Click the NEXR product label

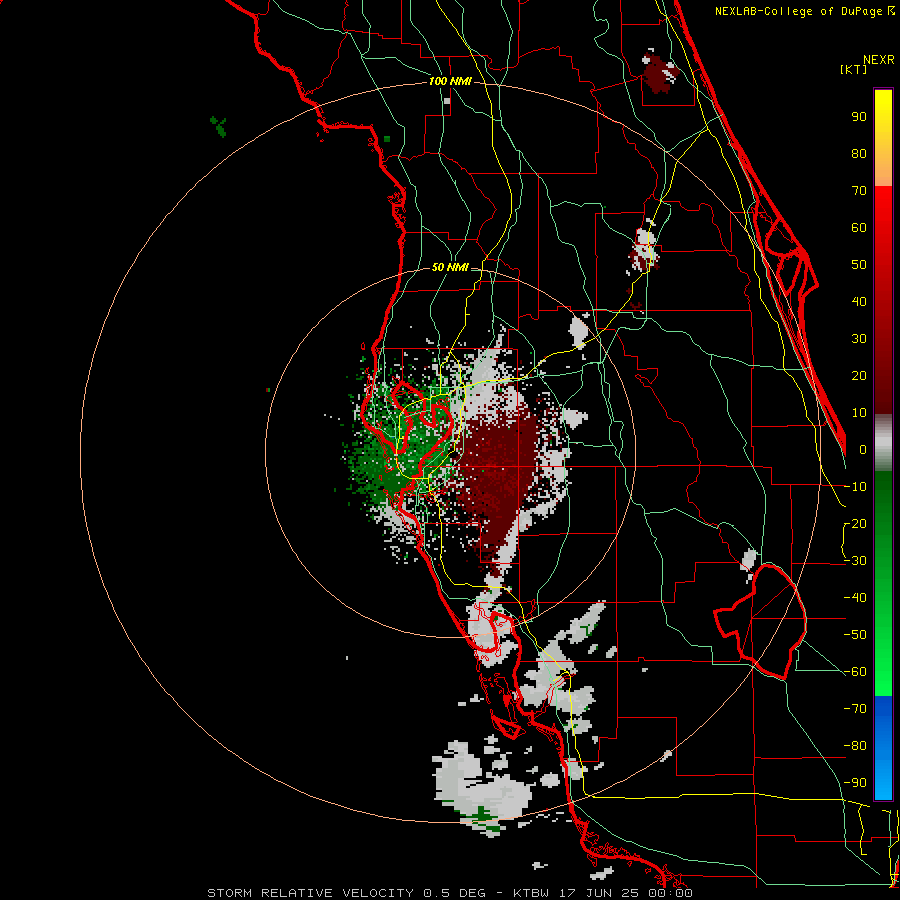pyautogui.click(x=879, y=60)
